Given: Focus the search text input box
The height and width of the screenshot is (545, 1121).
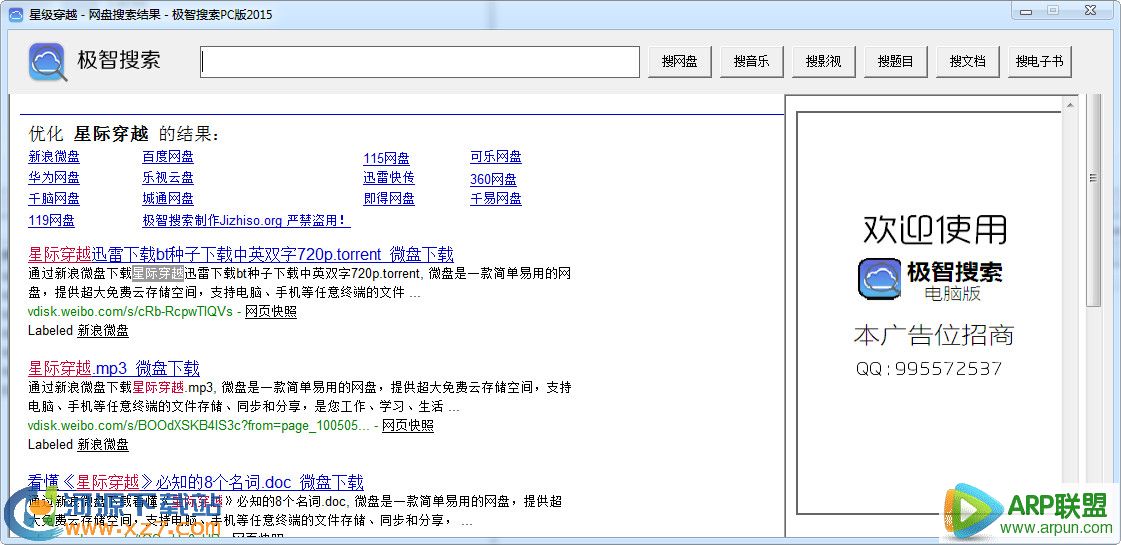Looking at the screenshot, I should click(420, 62).
